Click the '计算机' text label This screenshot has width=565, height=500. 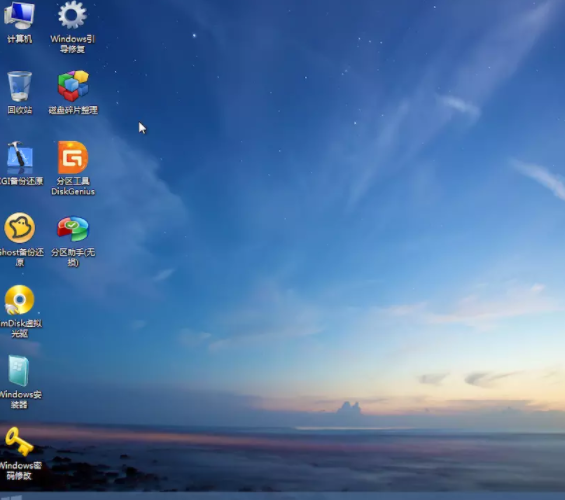[x=19, y=39]
